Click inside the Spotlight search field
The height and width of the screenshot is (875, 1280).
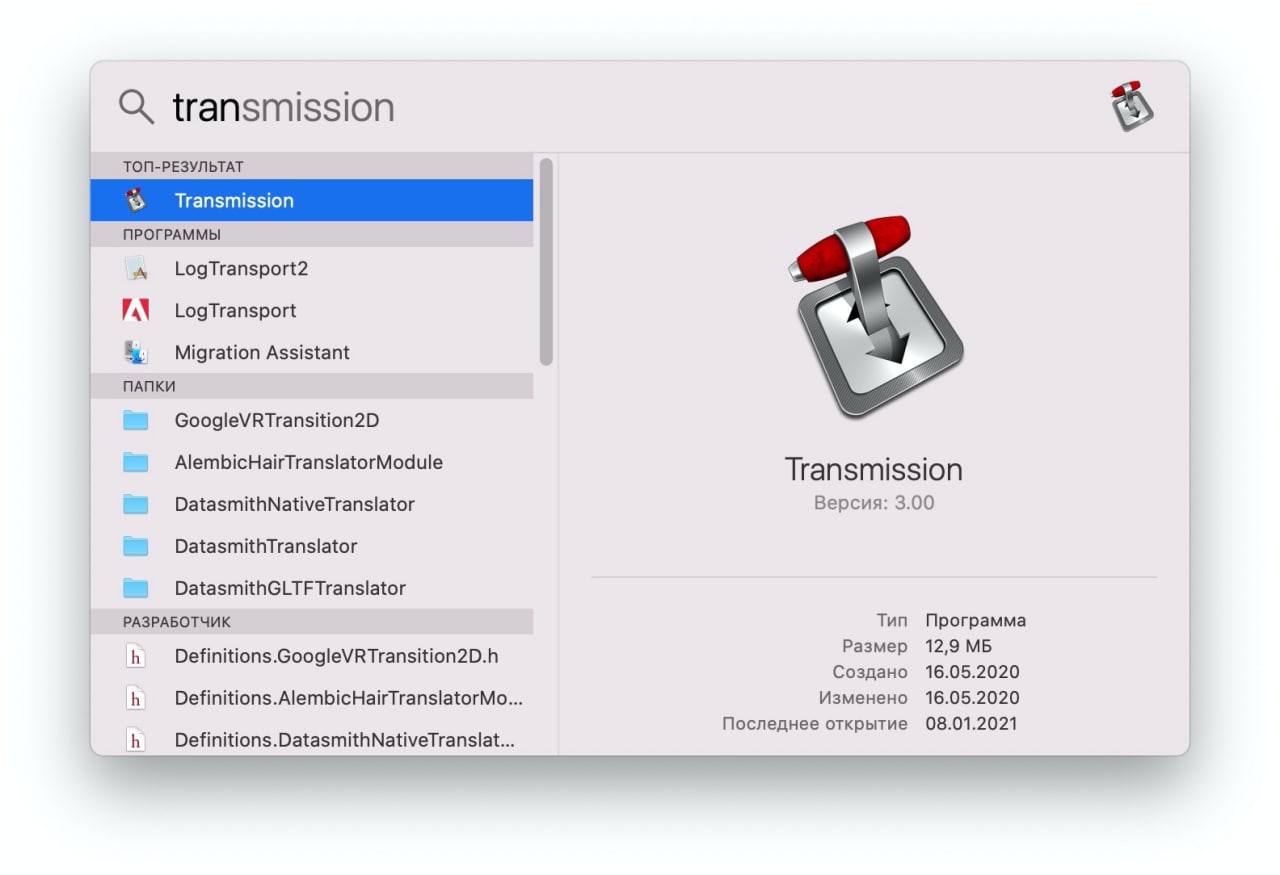point(630,107)
